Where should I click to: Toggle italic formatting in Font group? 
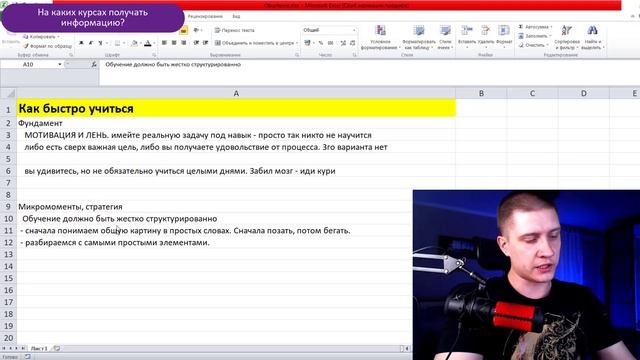point(91,43)
